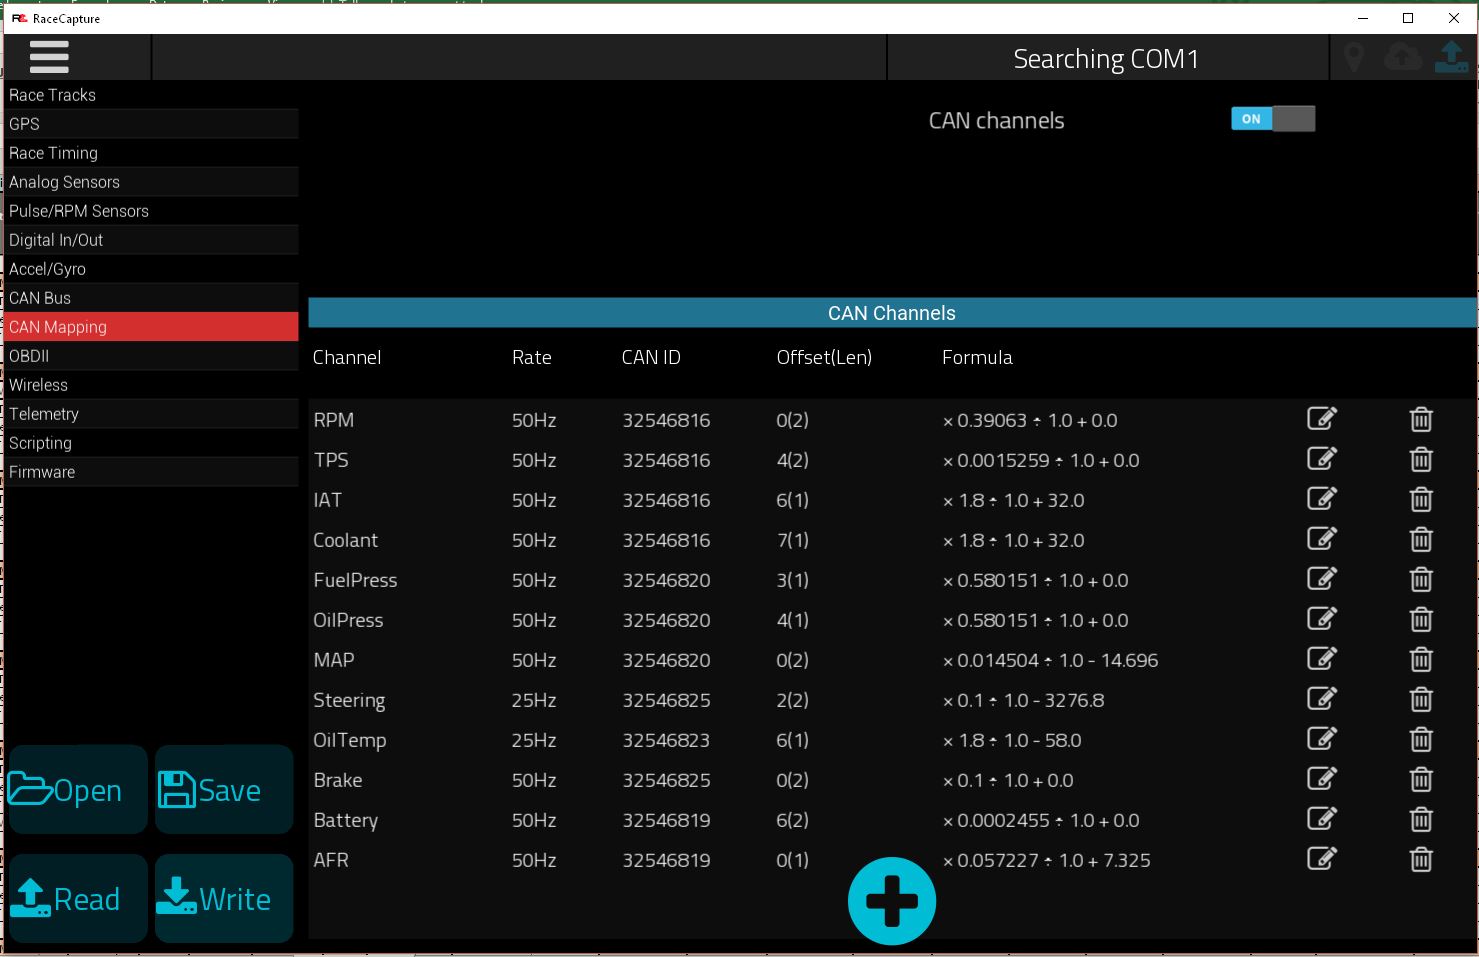Go to Analog Sensors section
The height and width of the screenshot is (957, 1479).
tap(151, 182)
